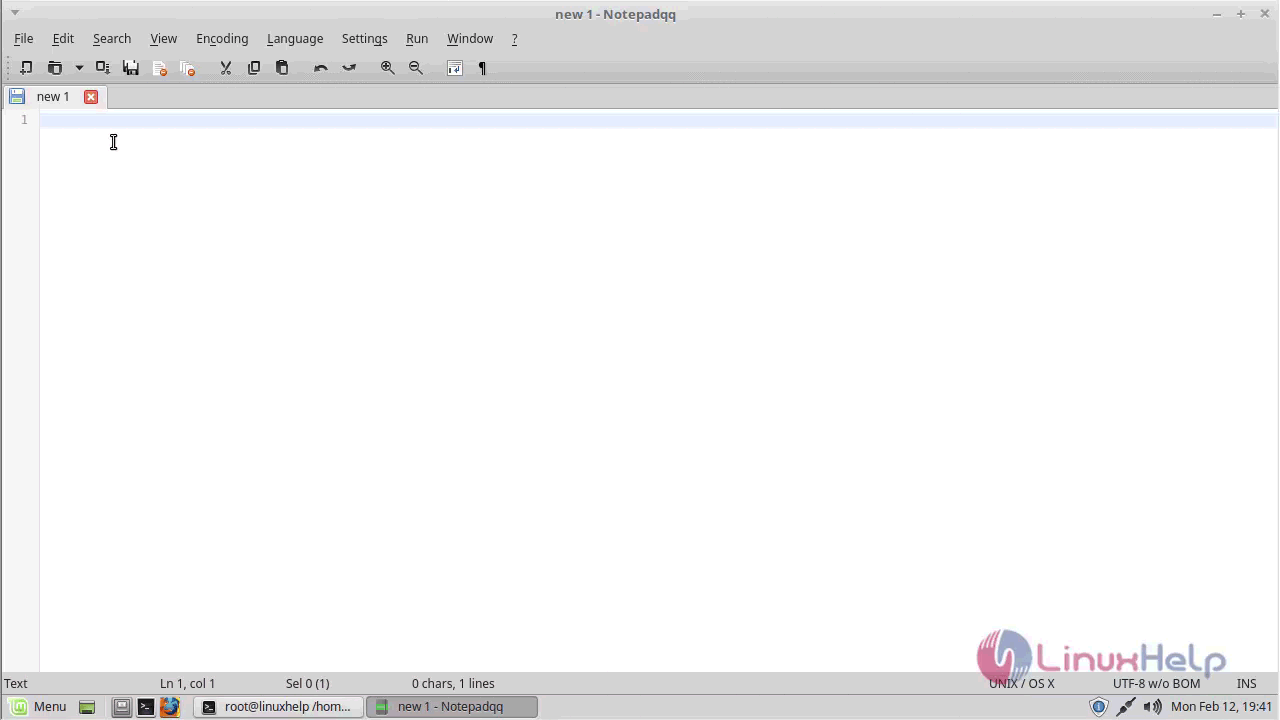Click the Copy toolbar icon
1280x720 pixels.
[254, 68]
